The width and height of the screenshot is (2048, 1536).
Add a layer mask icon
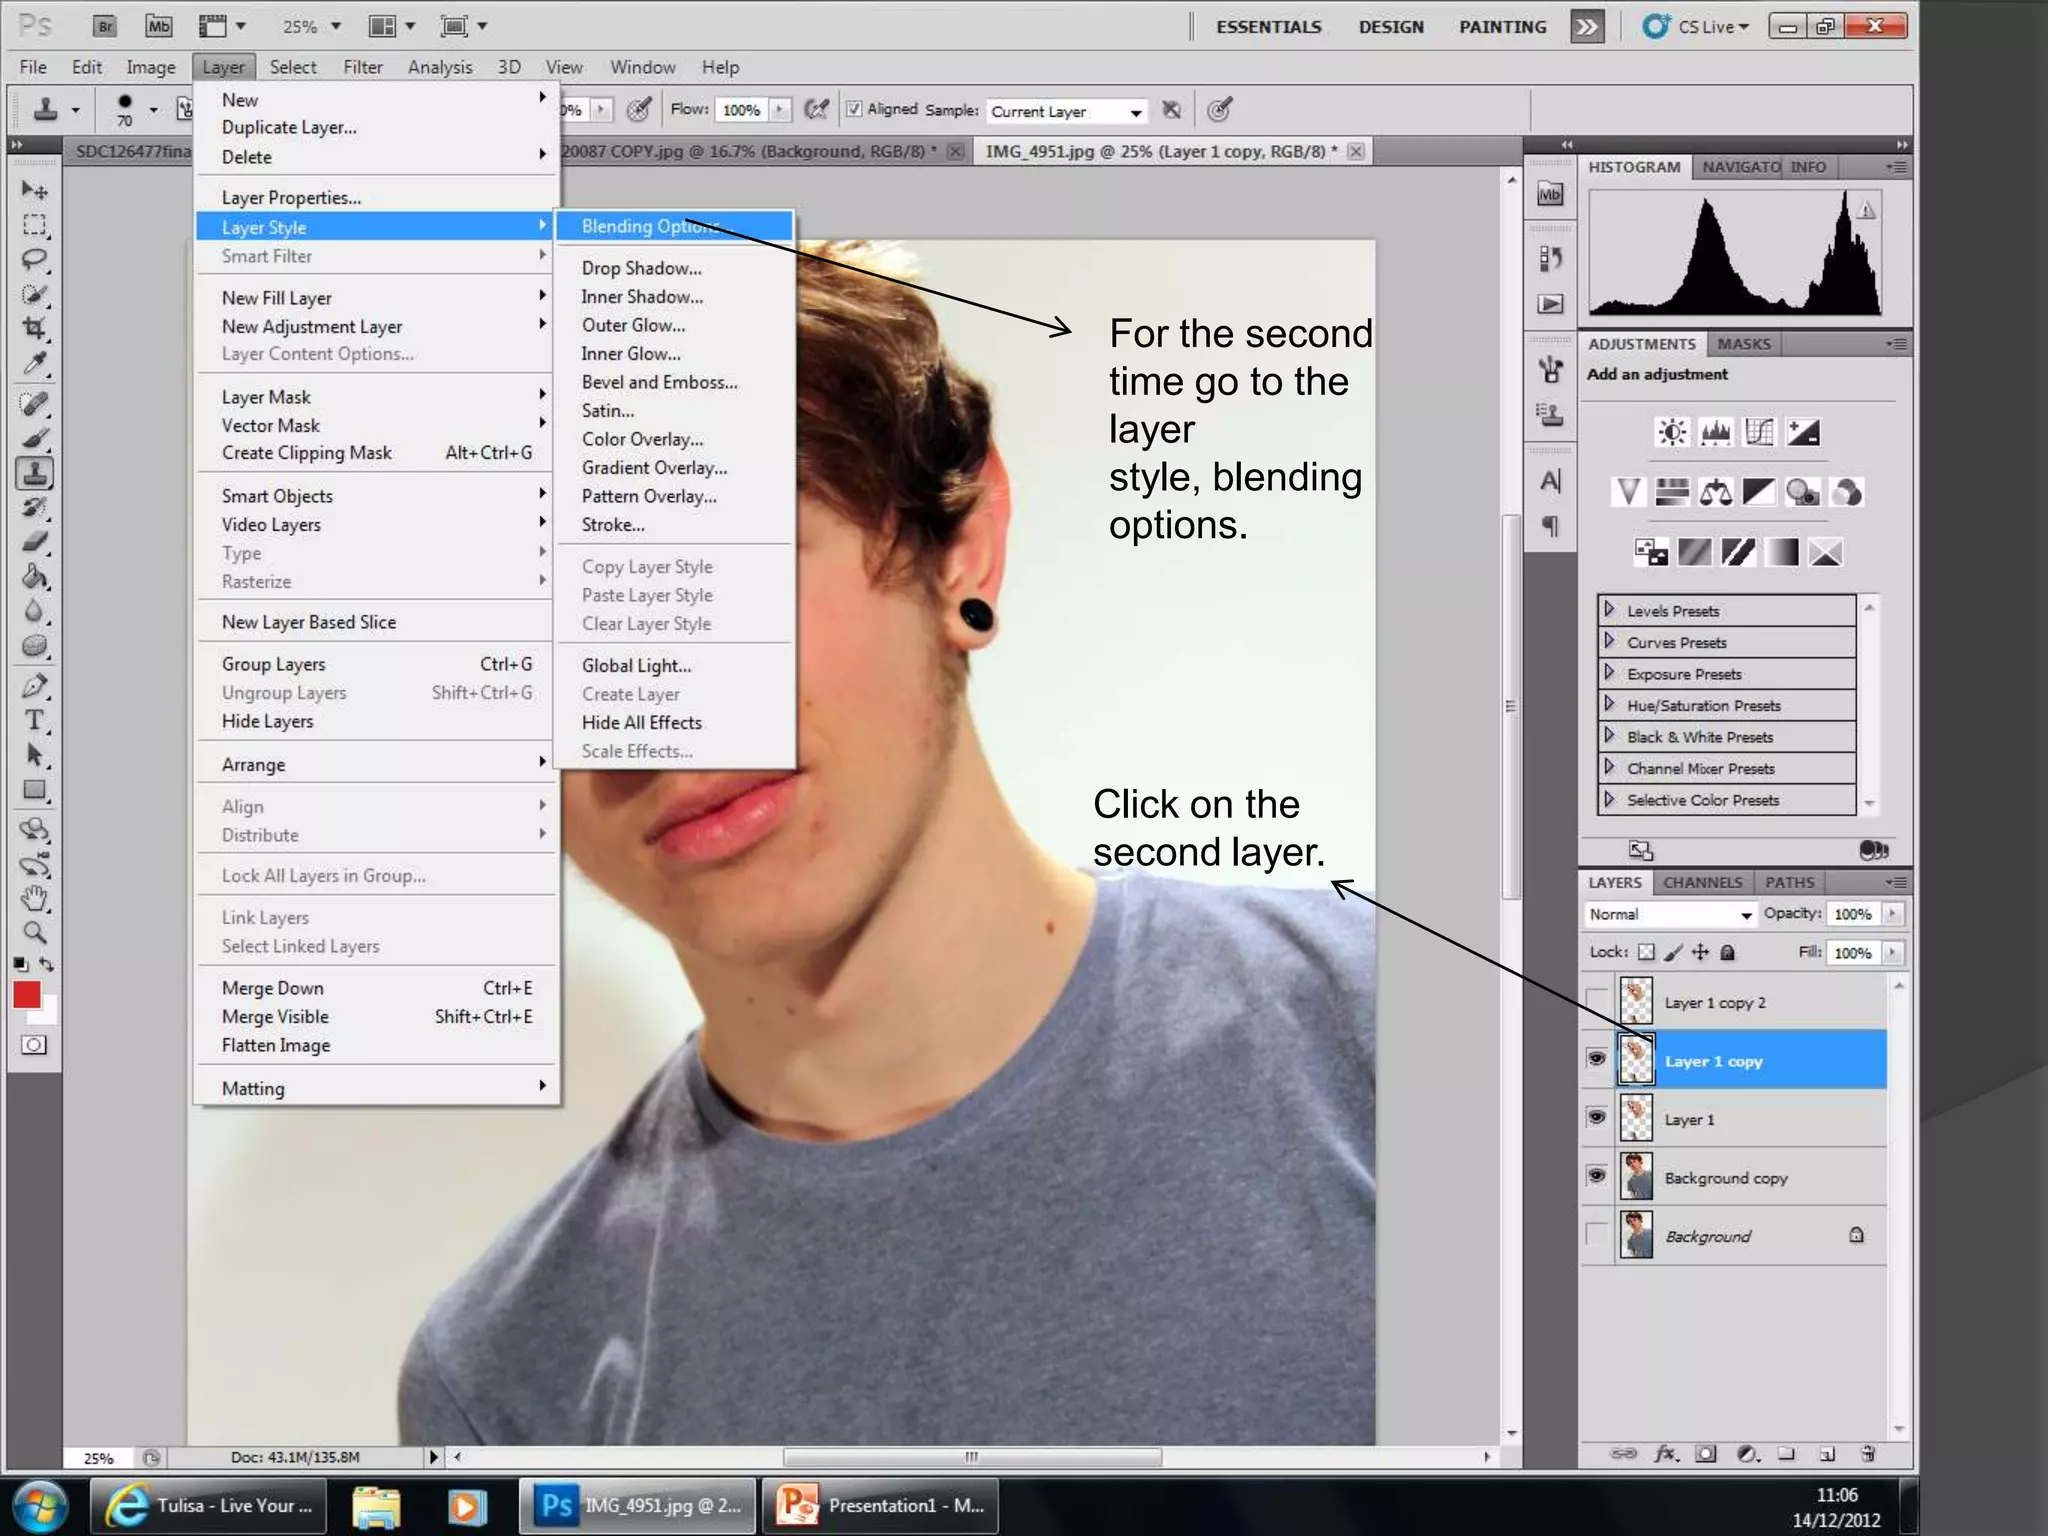coord(1706,1454)
